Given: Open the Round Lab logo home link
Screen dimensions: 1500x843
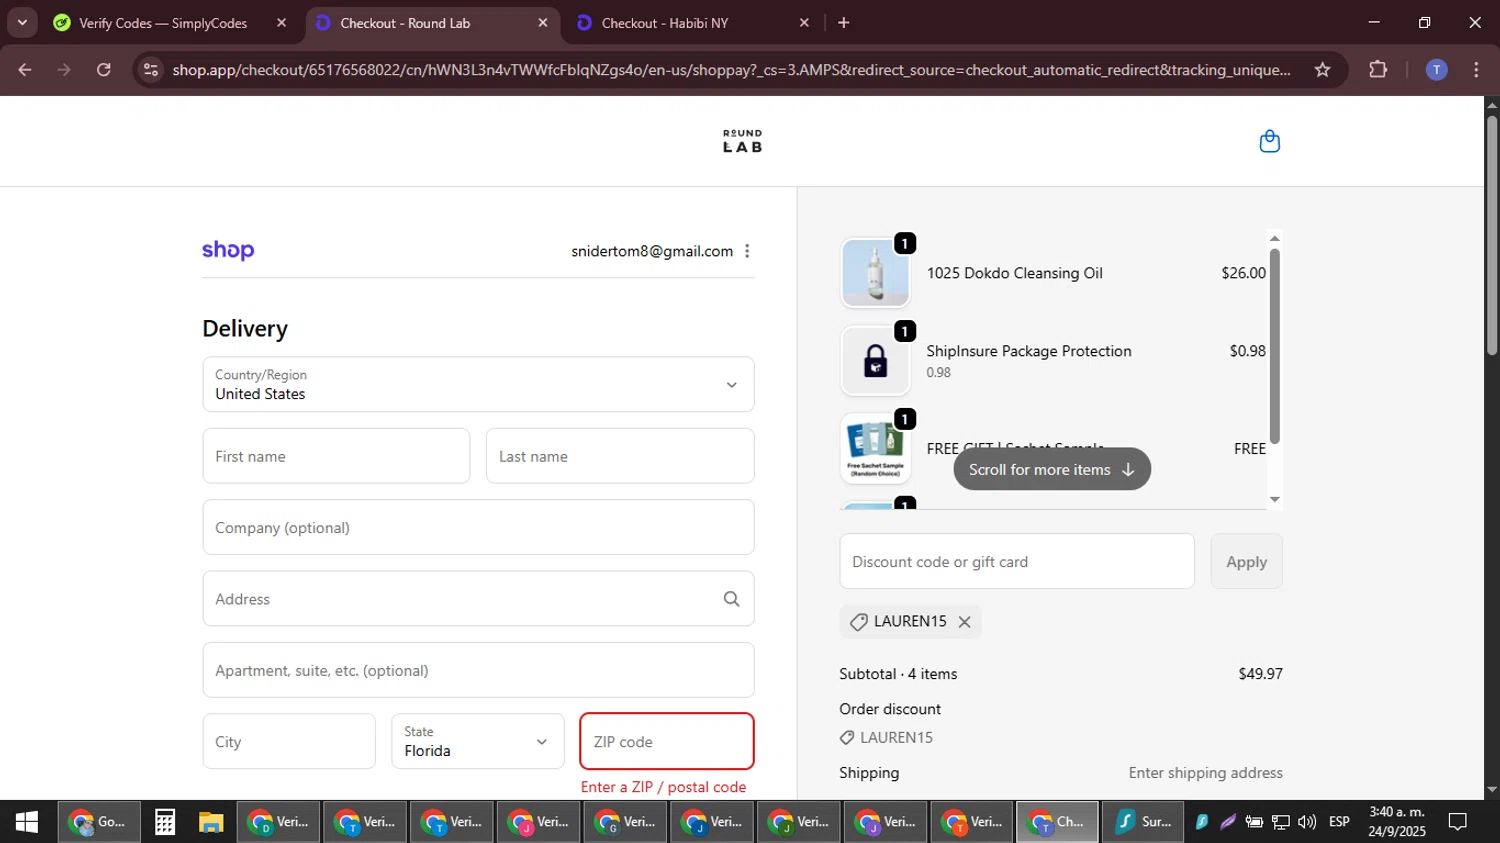Looking at the screenshot, I should pos(742,141).
